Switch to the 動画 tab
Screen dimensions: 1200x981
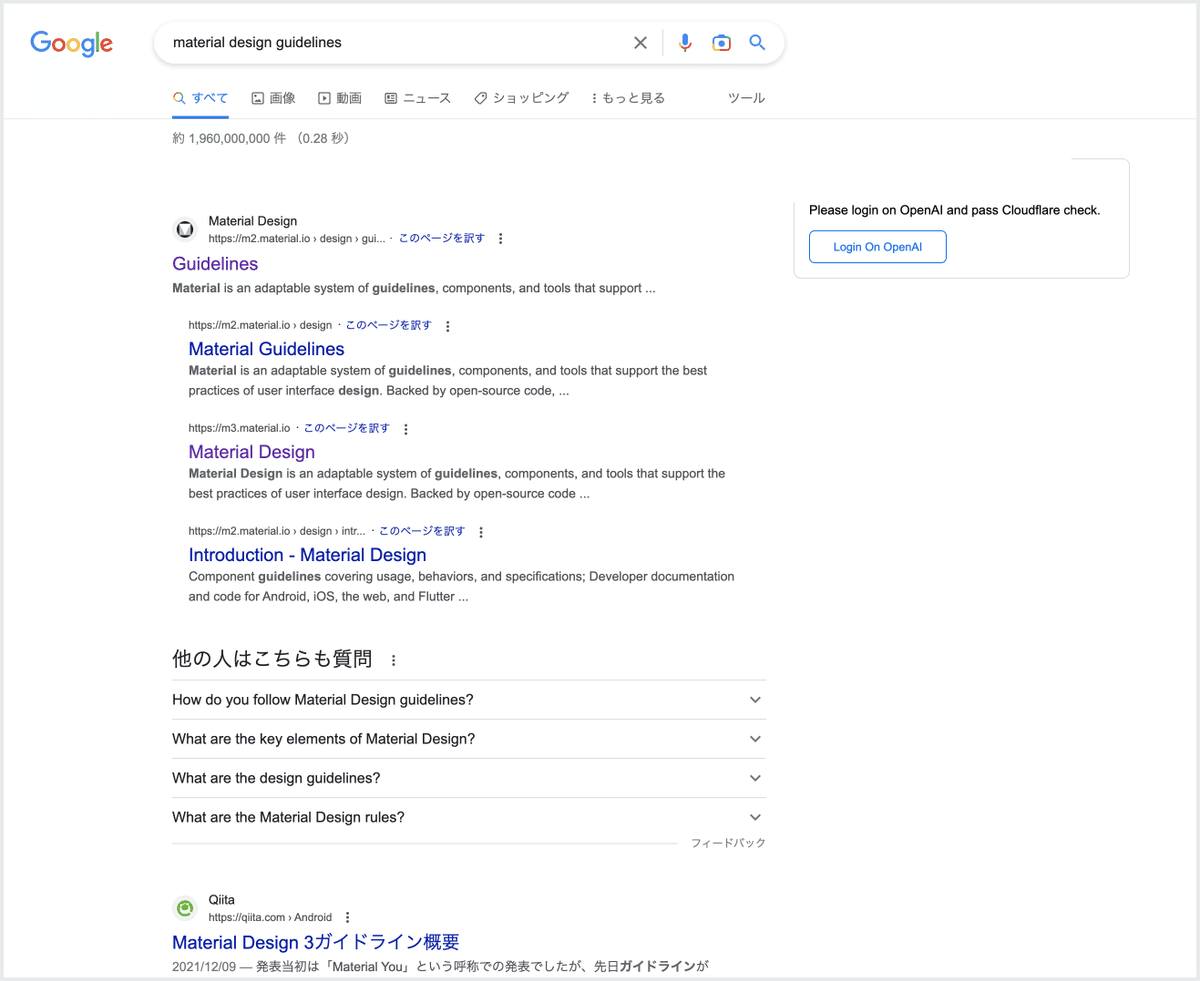click(x=340, y=98)
